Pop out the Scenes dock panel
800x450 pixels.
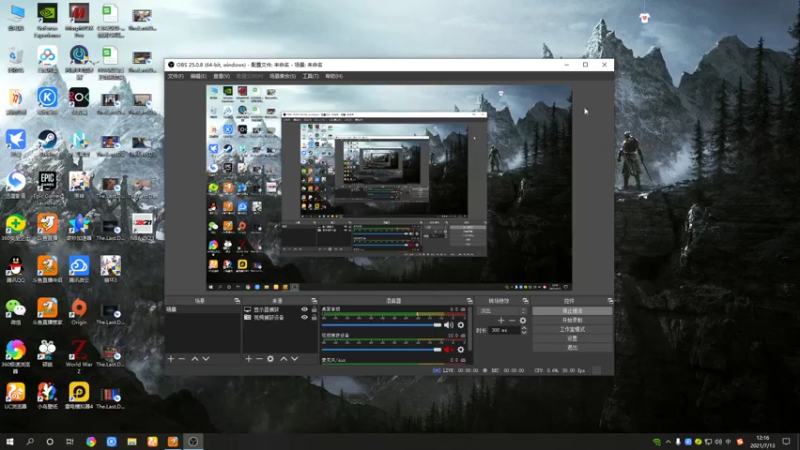click(x=237, y=301)
